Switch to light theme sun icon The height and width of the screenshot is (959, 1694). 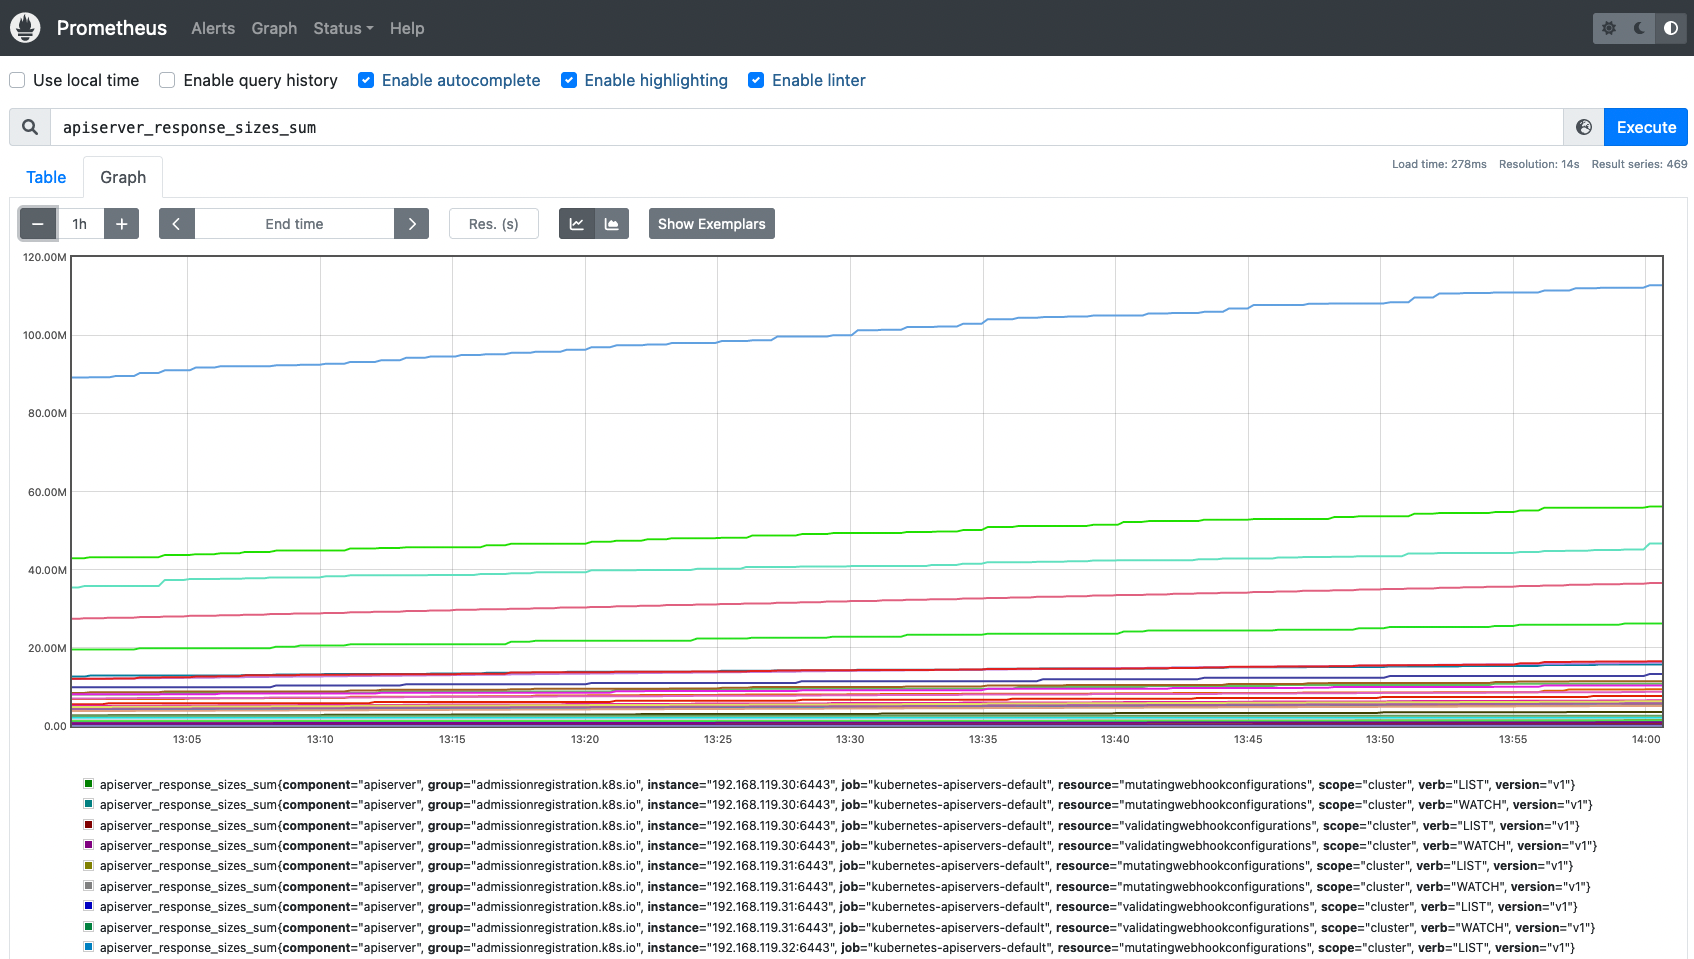click(1609, 28)
